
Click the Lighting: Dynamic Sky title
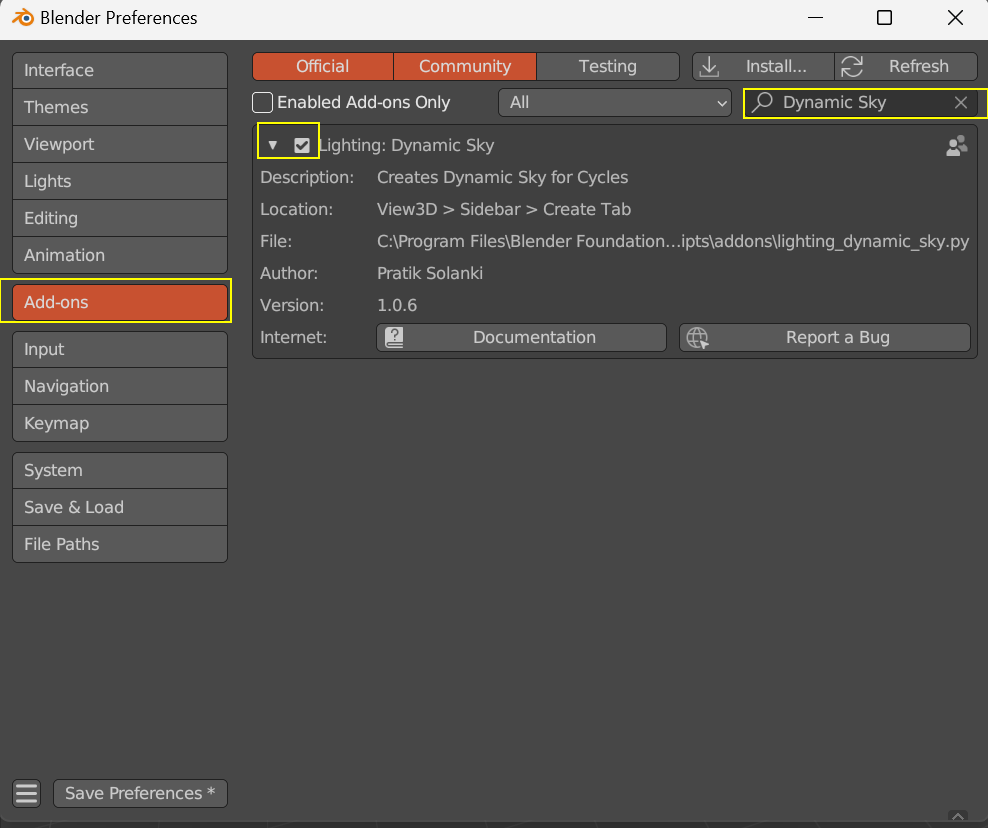pos(406,146)
